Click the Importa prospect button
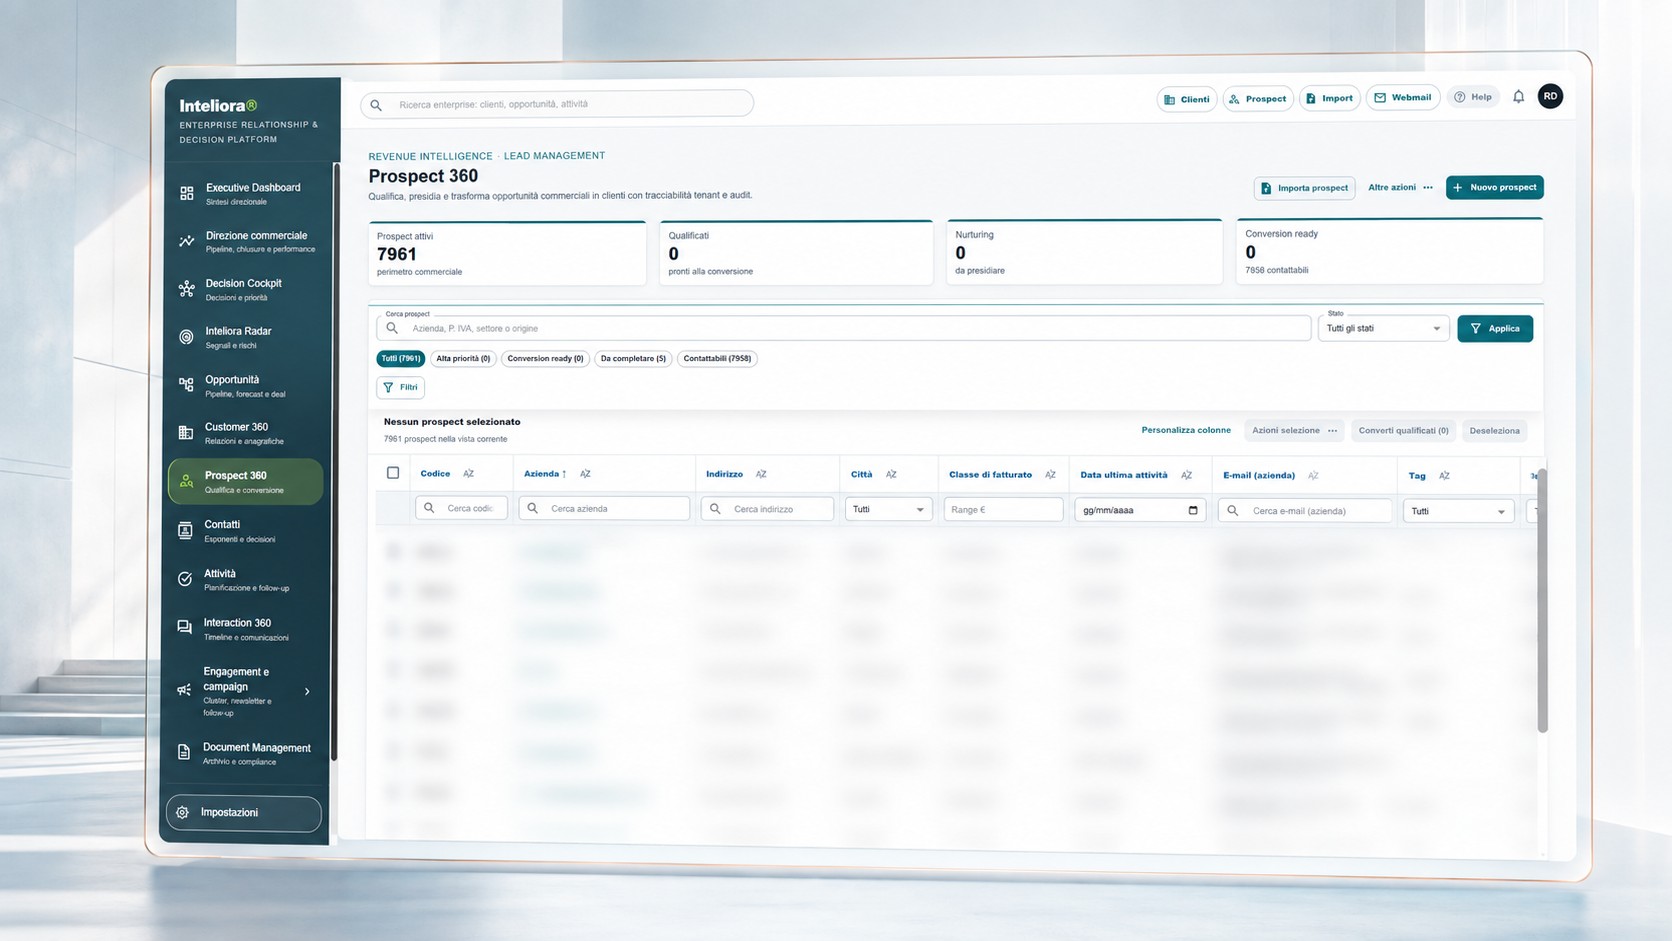The image size is (1672, 941). tap(1304, 188)
